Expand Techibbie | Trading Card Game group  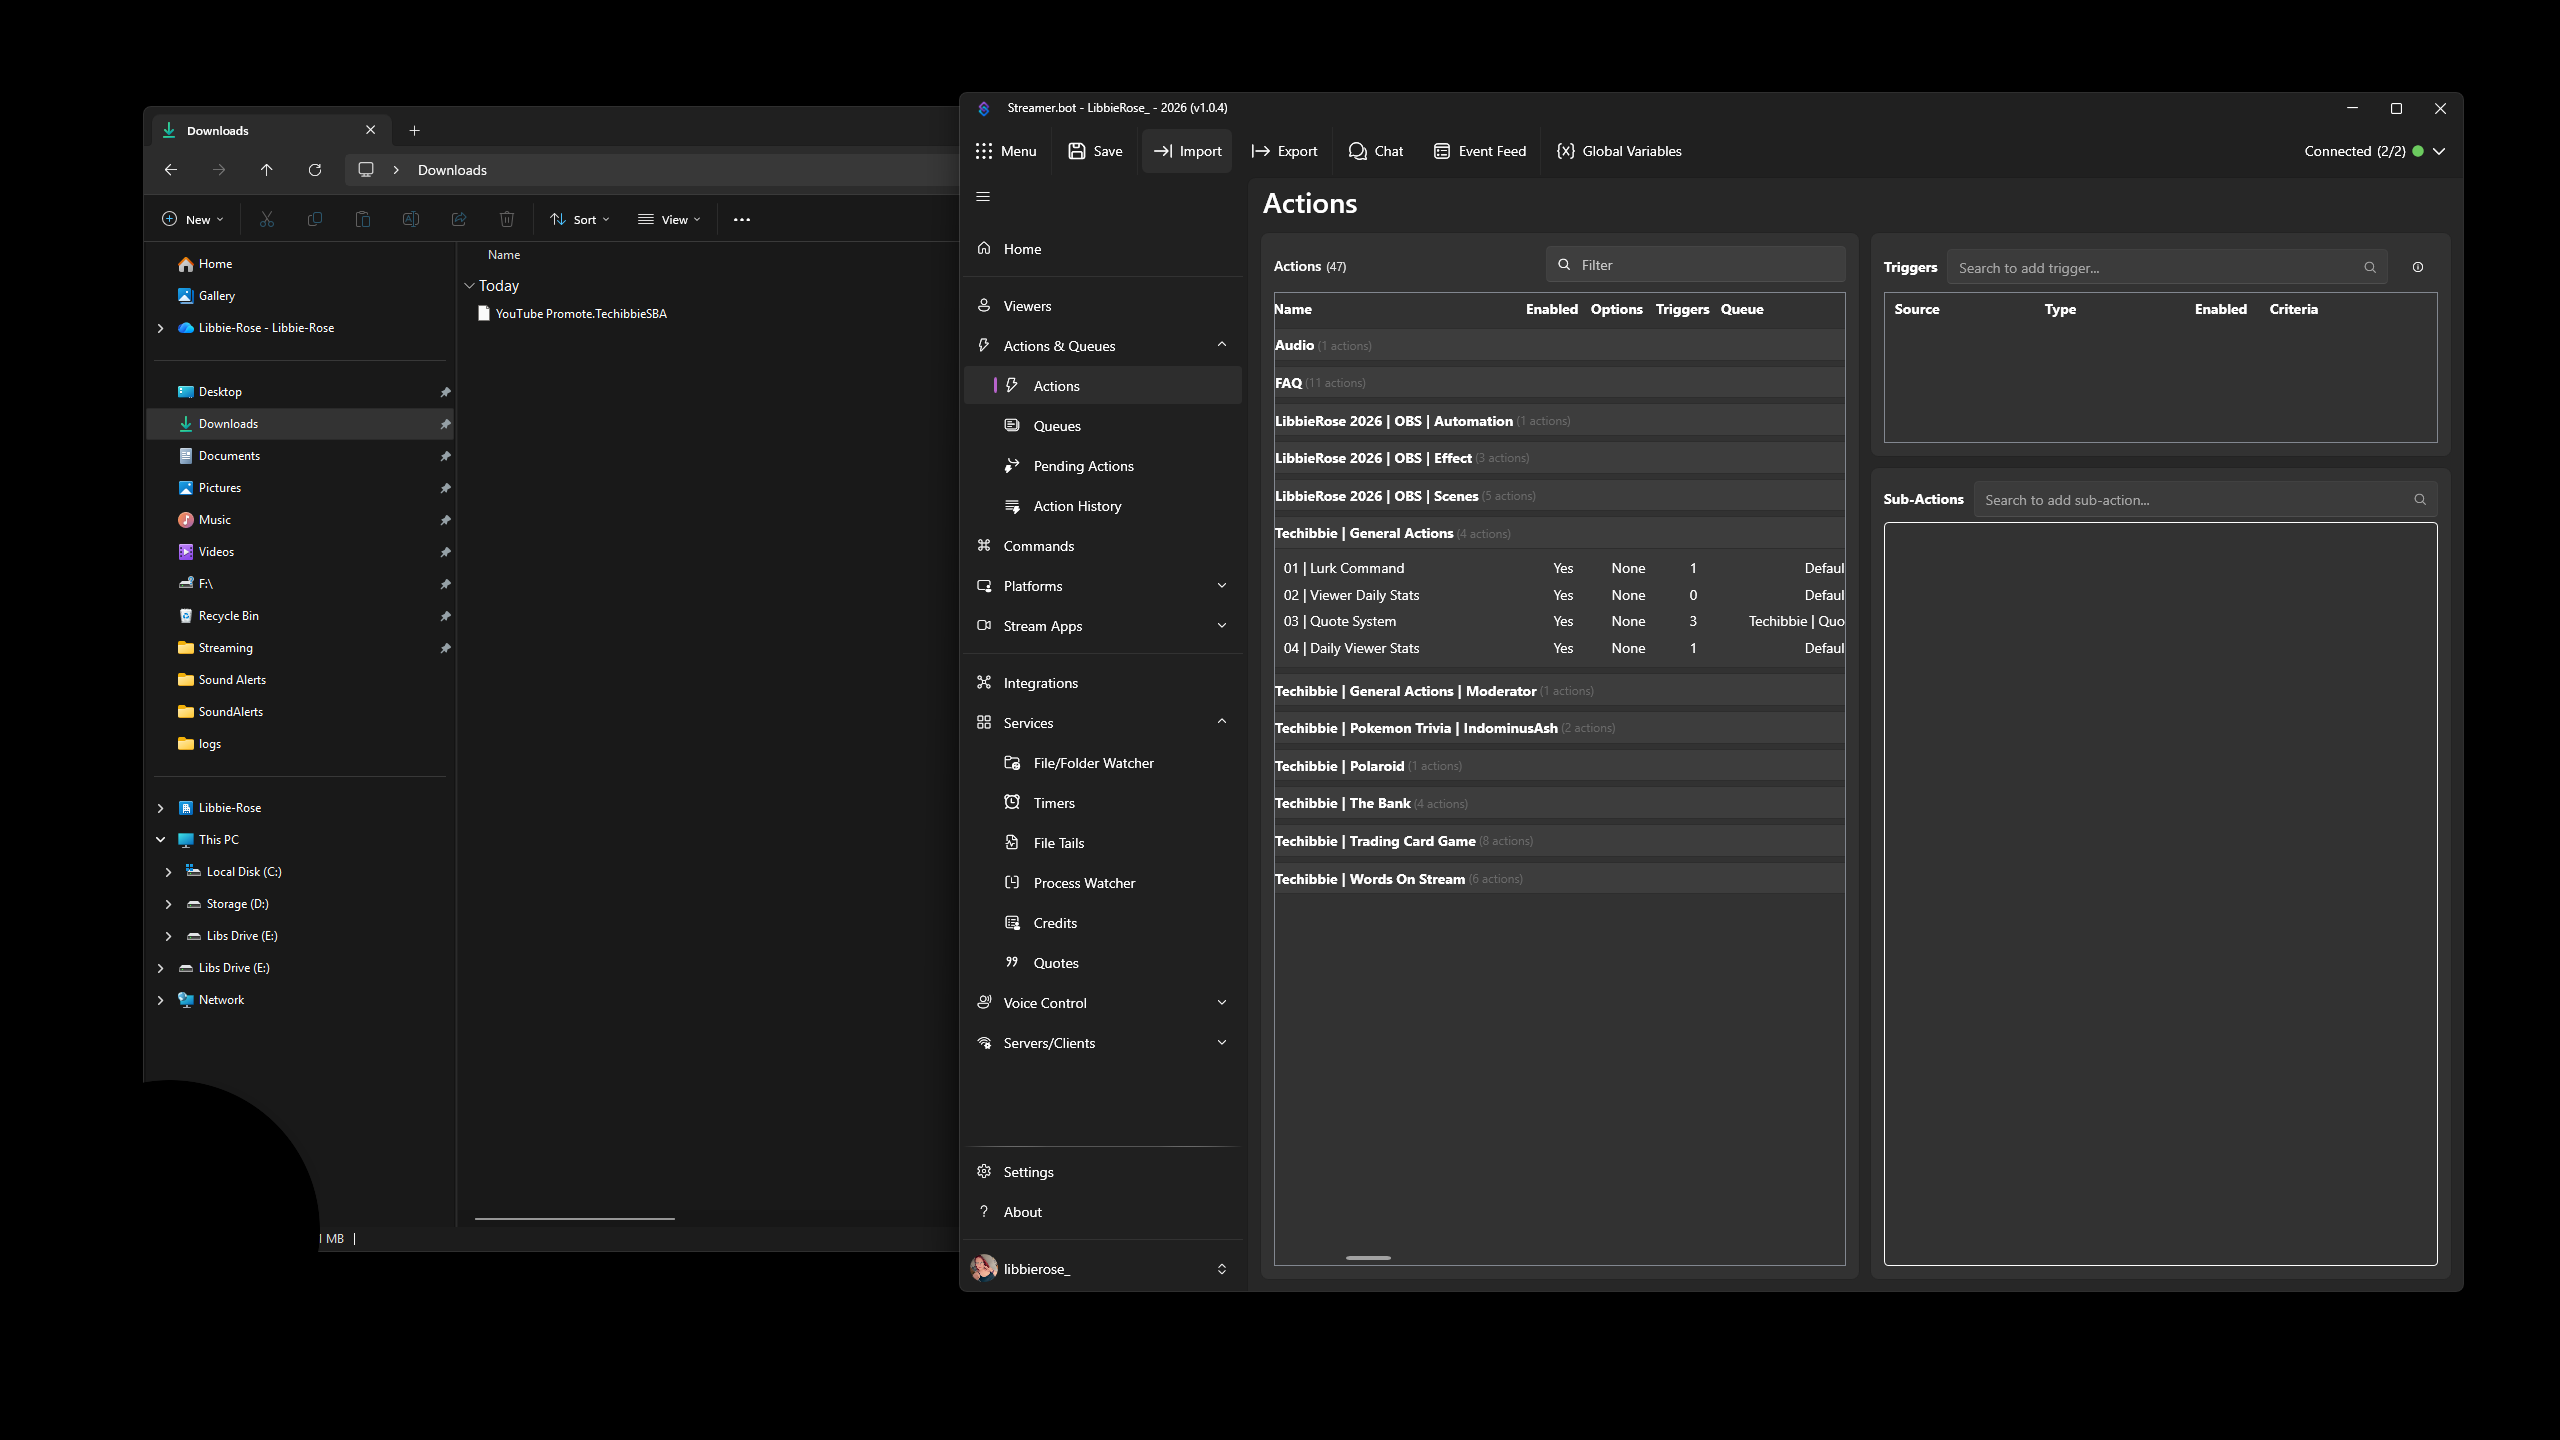(x=1559, y=841)
